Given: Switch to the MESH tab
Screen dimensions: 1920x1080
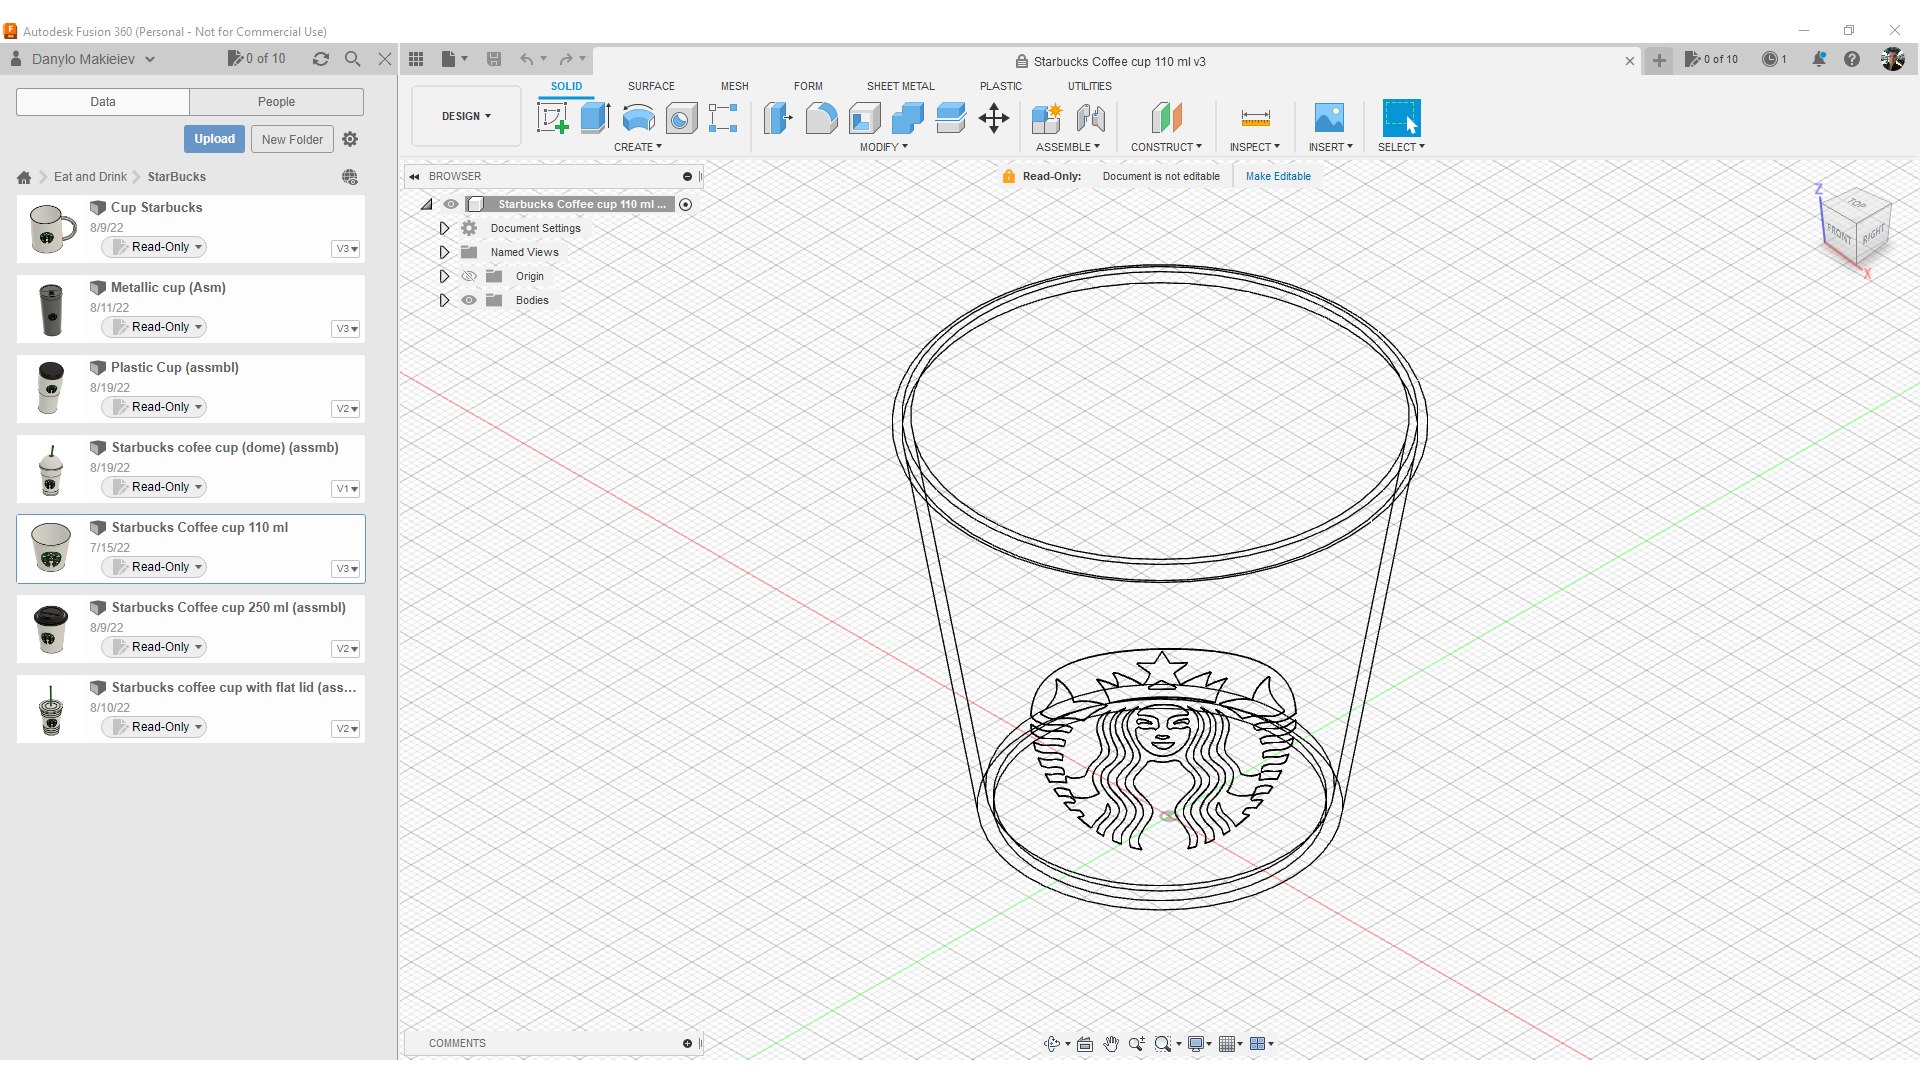Looking at the screenshot, I should click(x=735, y=86).
